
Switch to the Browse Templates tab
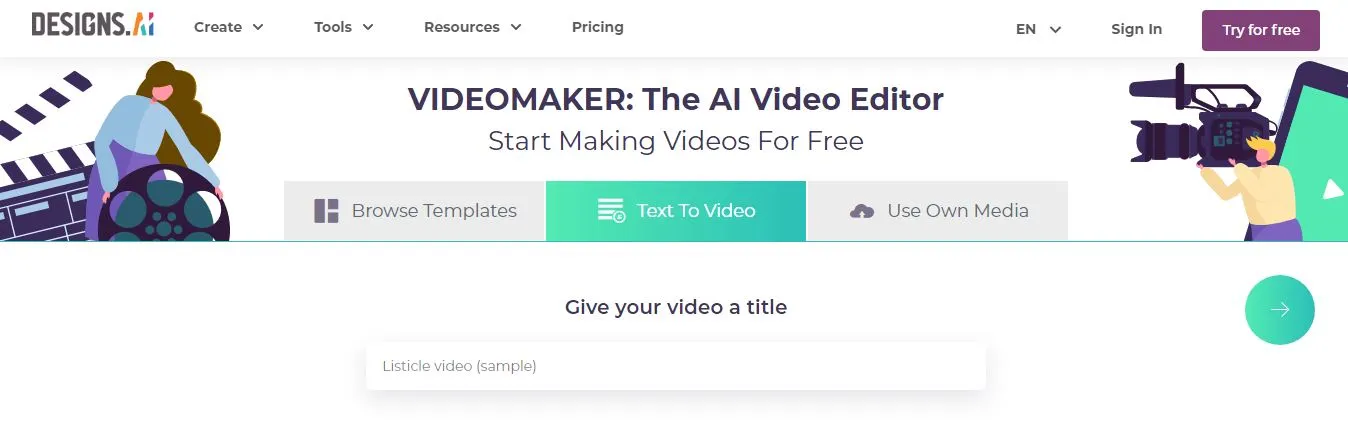(x=414, y=211)
